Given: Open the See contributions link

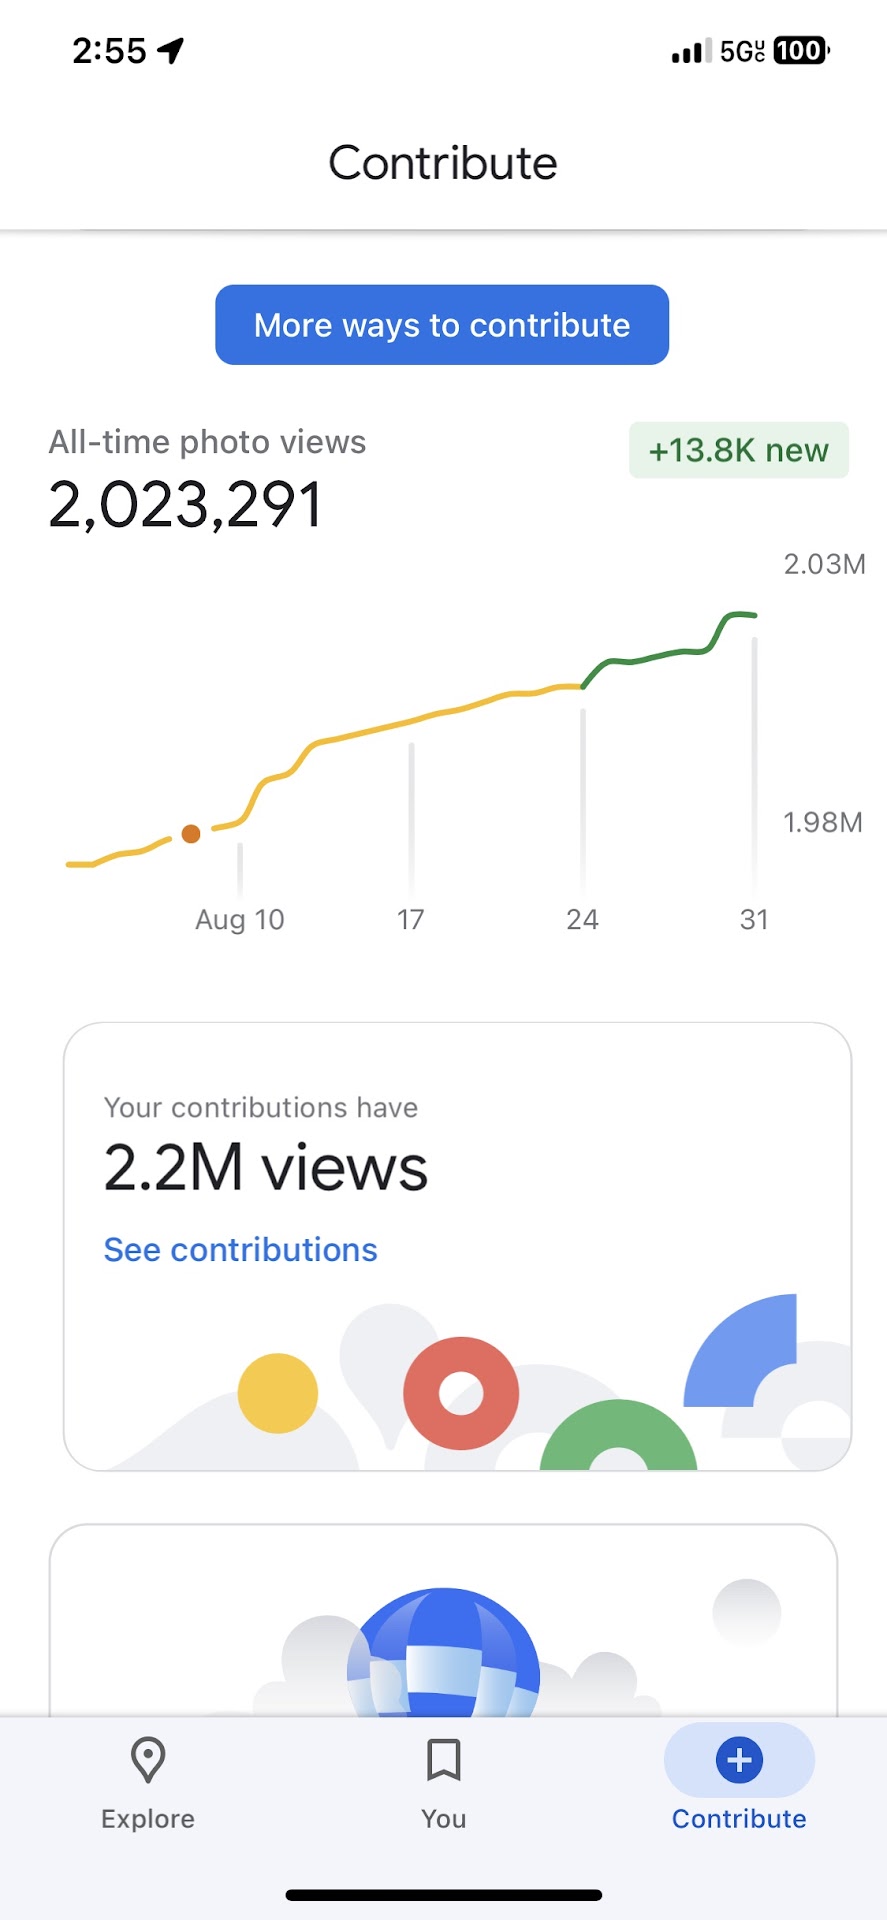Looking at the screenshot, I should [240, 1250].
